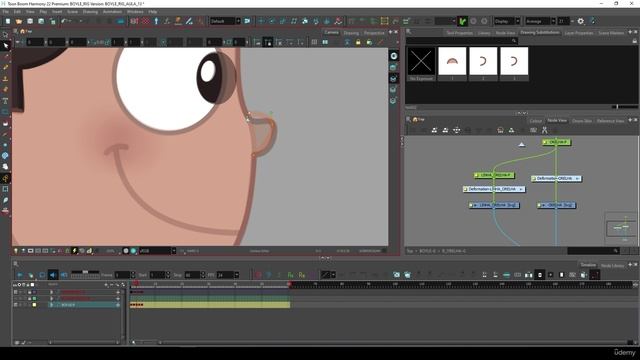Click the yellow lock icon in the camera toolbar

(x=358, y=42)
